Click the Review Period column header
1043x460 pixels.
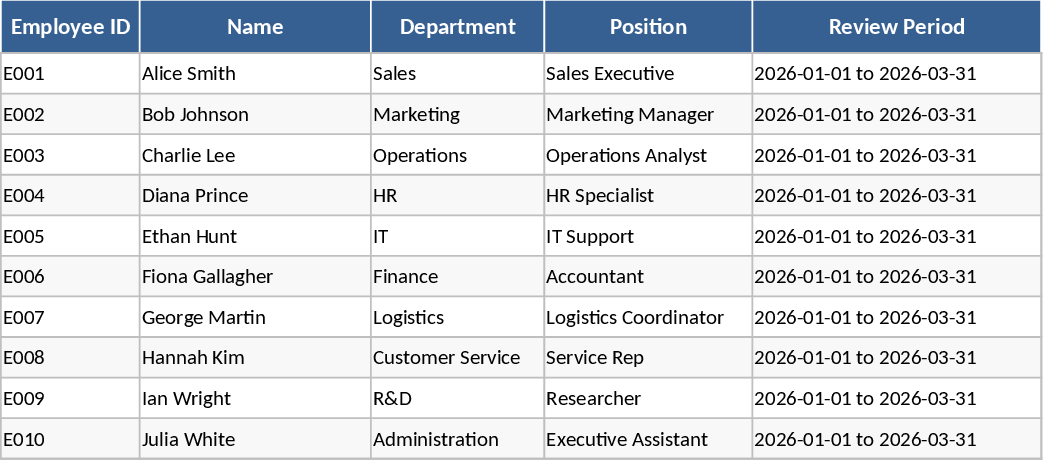(x=896, y=27)
